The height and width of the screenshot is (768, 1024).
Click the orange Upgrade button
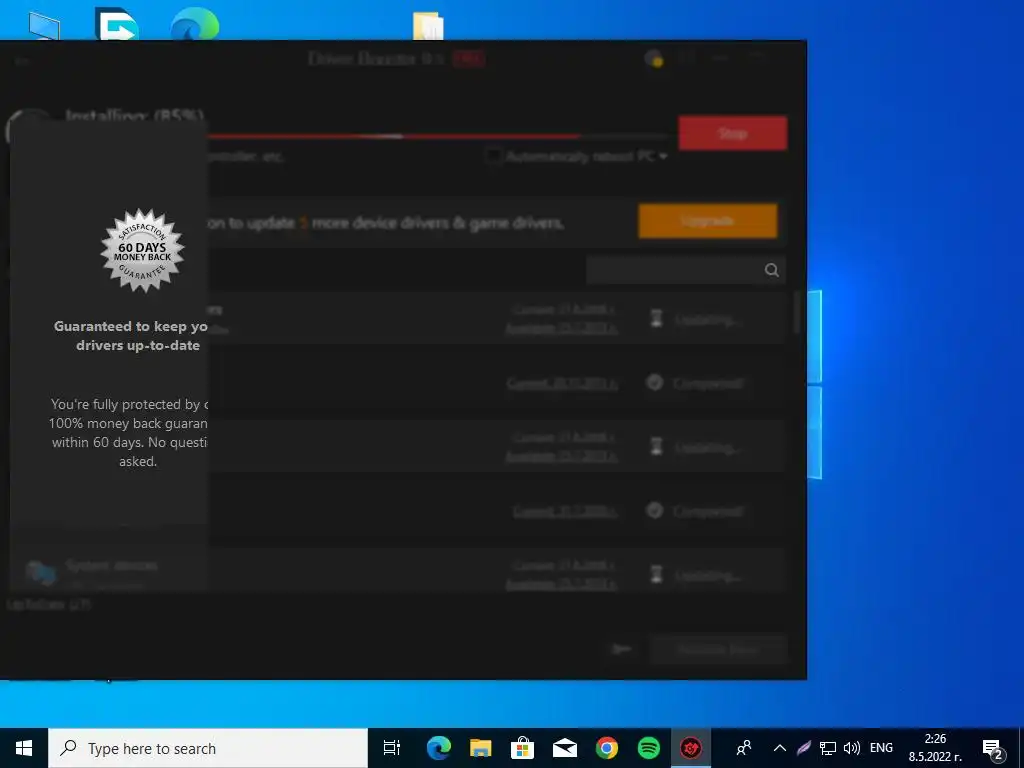click(708, 221)
